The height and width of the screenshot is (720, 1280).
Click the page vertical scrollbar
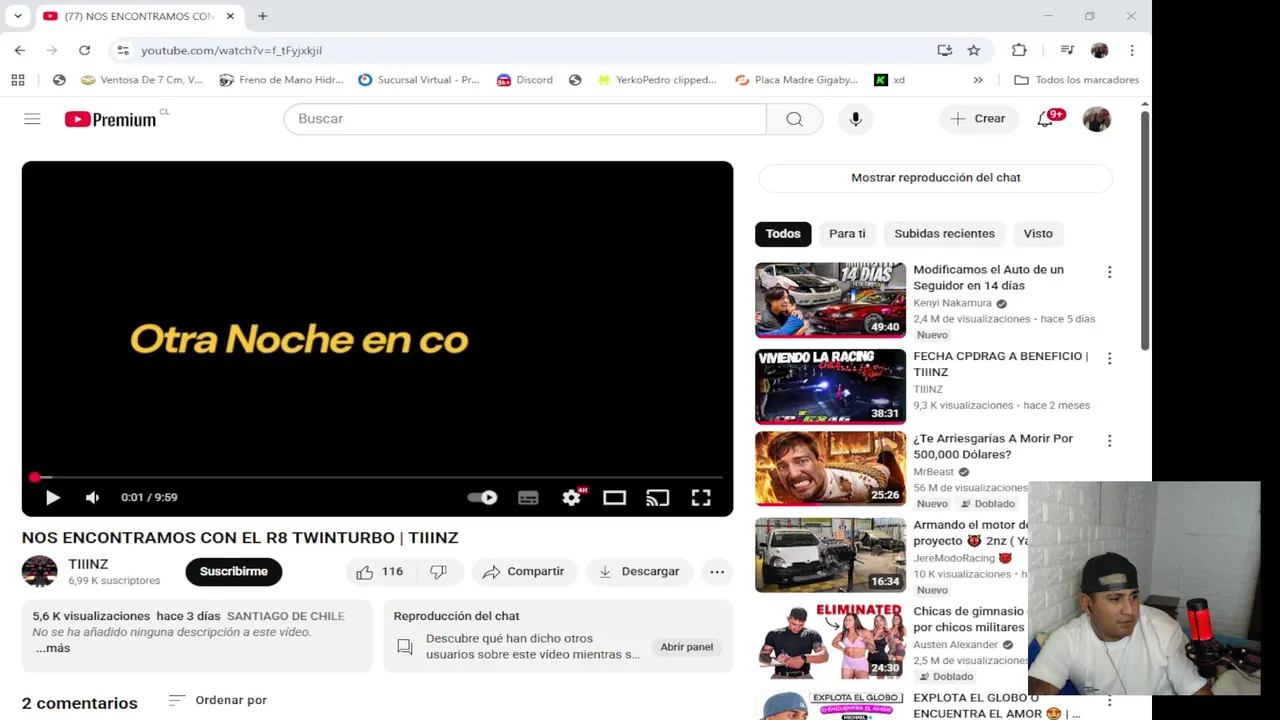(1145, 230)
